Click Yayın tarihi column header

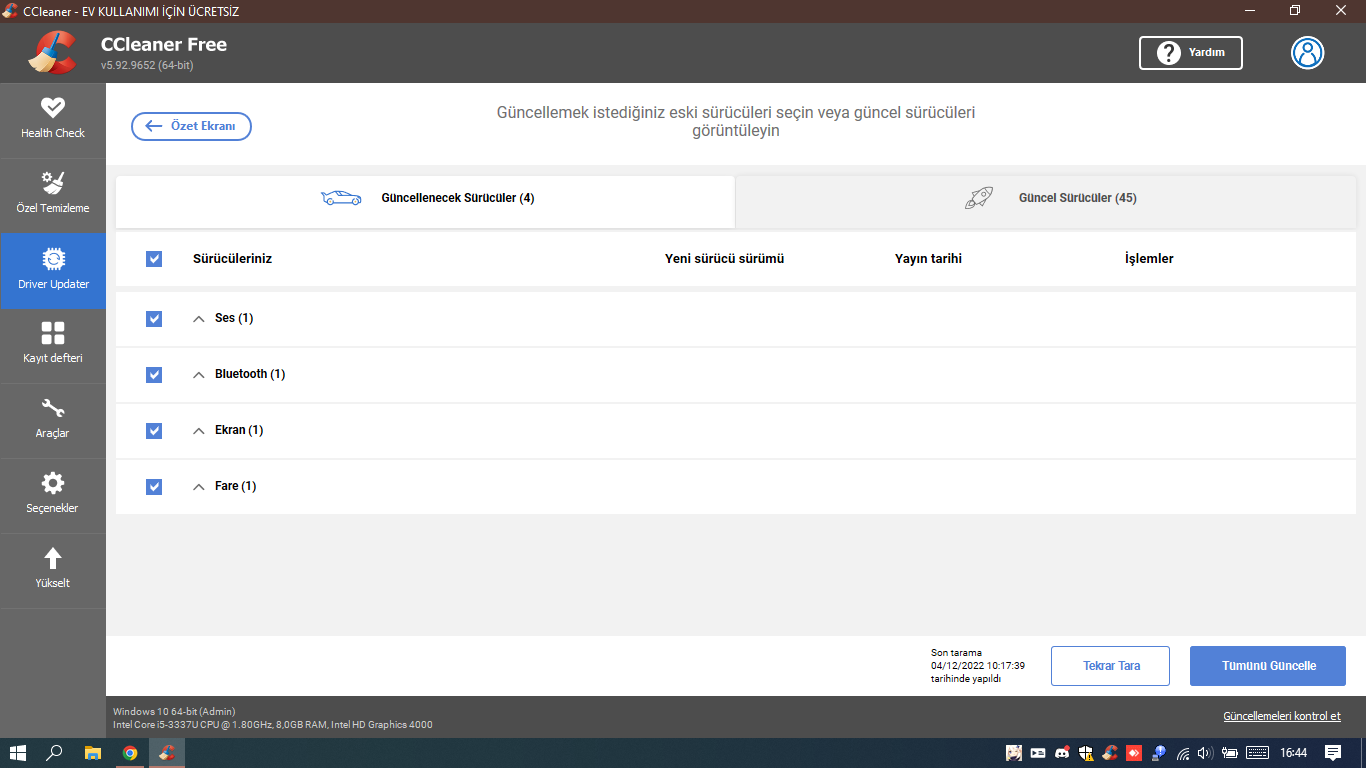(x=928, y=259)
